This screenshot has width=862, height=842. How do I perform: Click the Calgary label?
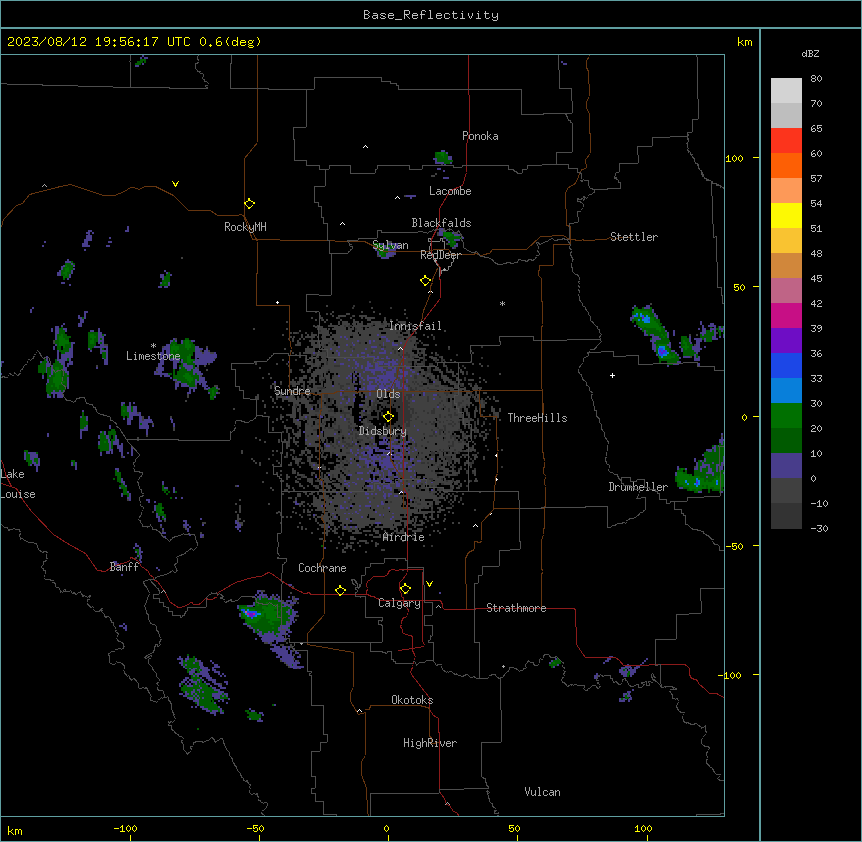pos(399,603)
